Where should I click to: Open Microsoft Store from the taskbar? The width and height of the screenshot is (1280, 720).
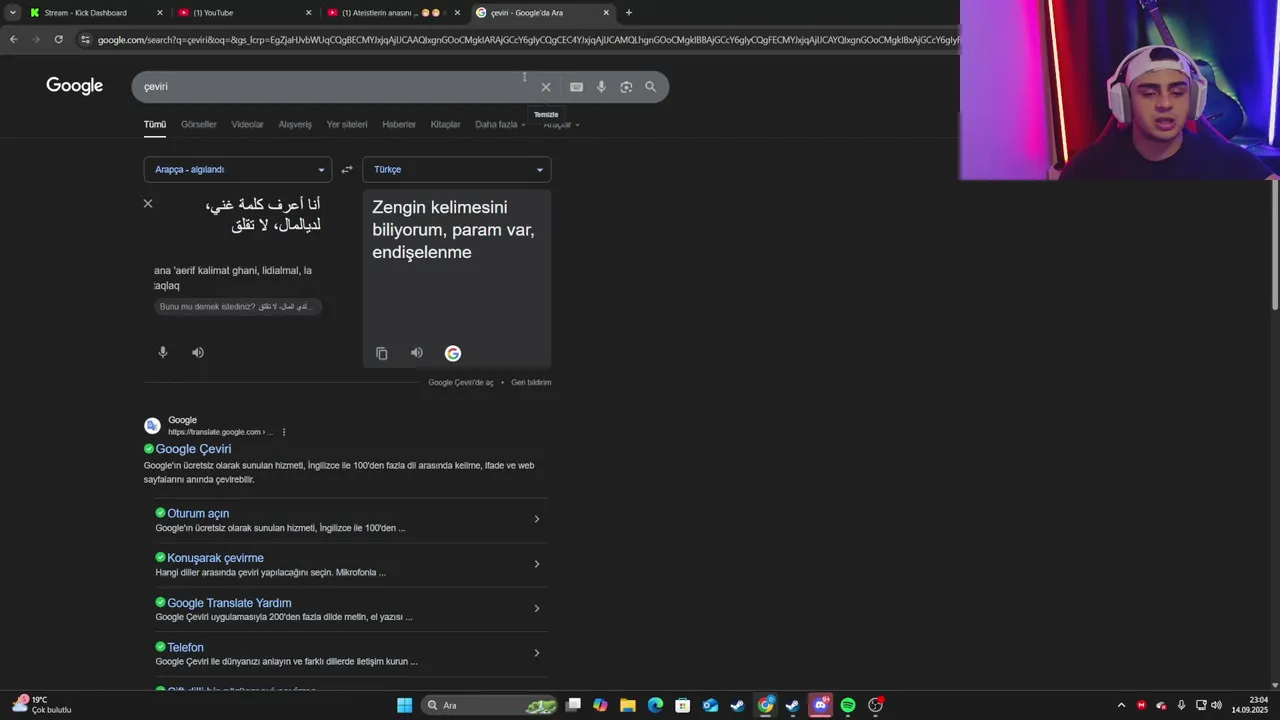pyautogui.click(x=683, y=705)
